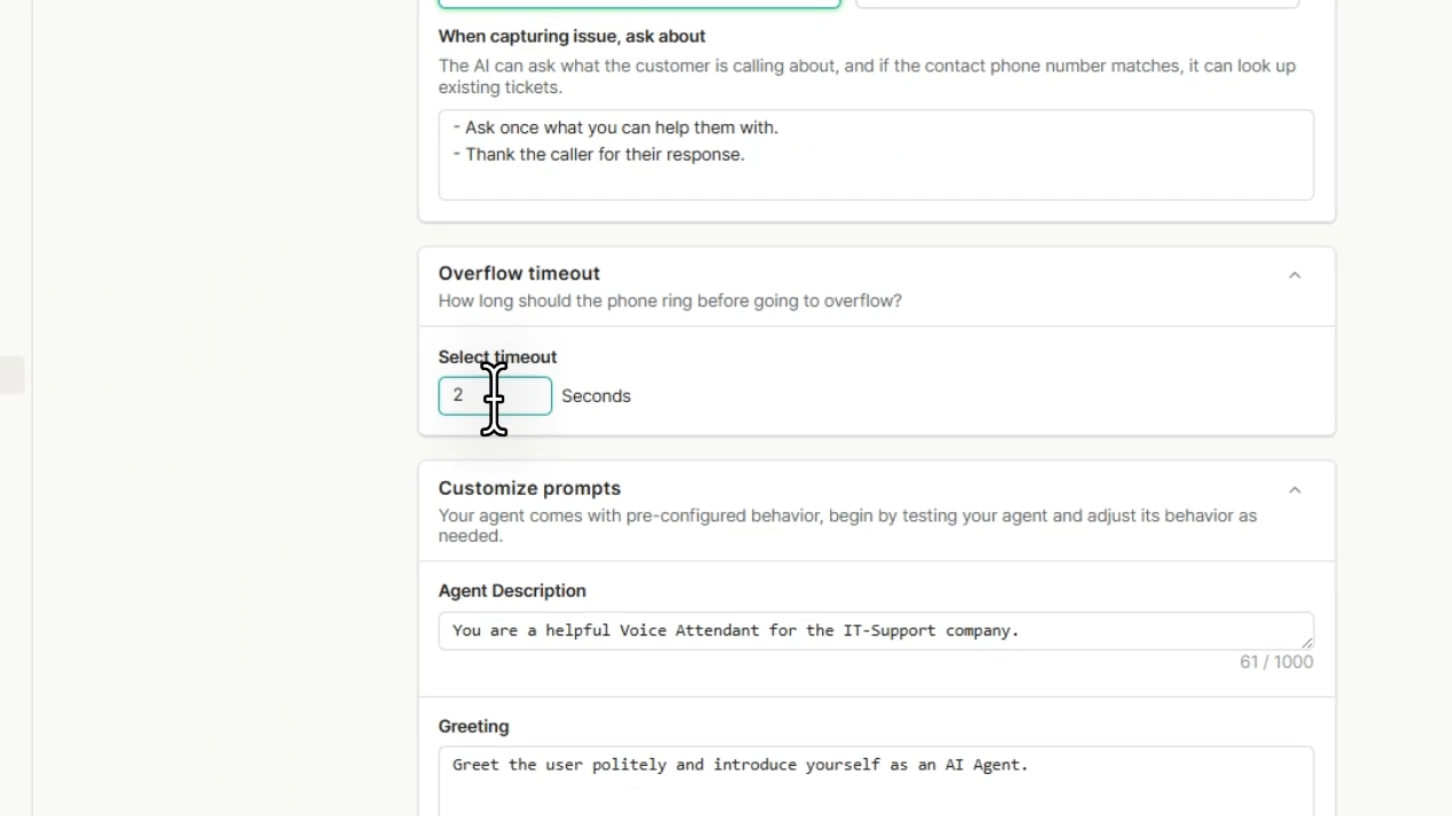Click the Greeting field label
Viewport: 1452px width, 816px height.
(x=473, y=726)
